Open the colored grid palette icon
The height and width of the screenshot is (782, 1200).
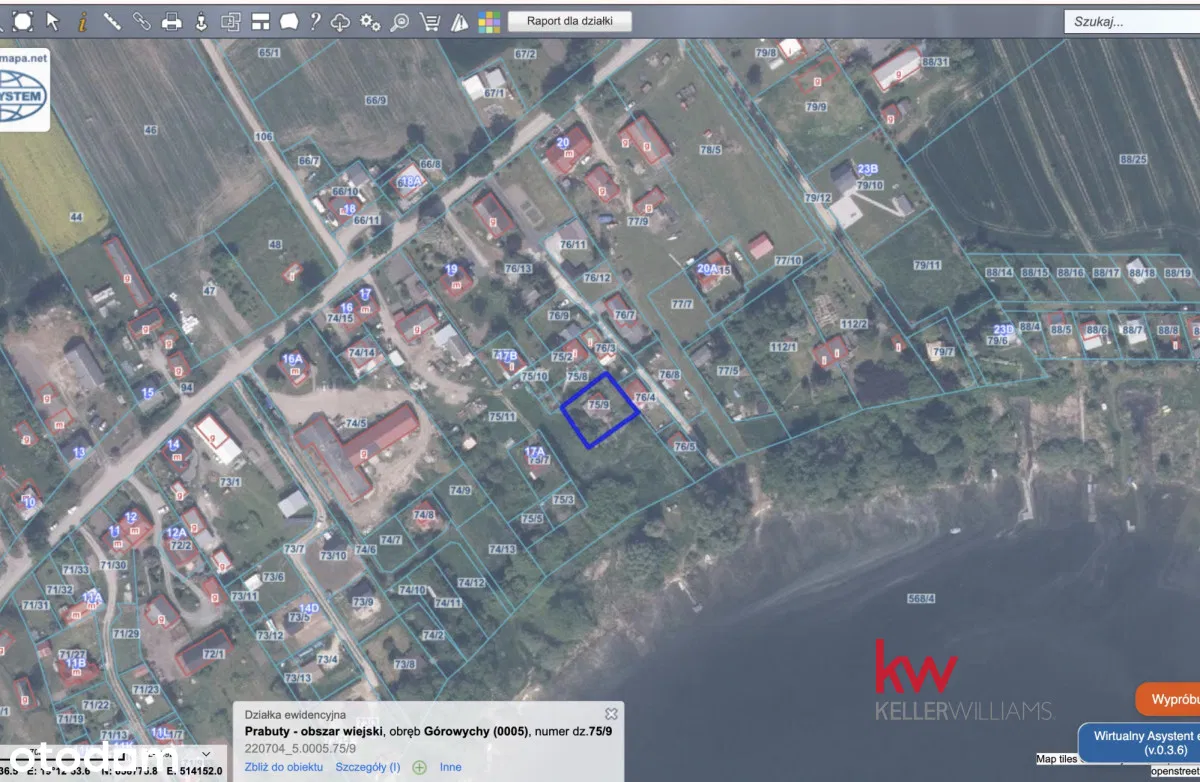point(488,20)
